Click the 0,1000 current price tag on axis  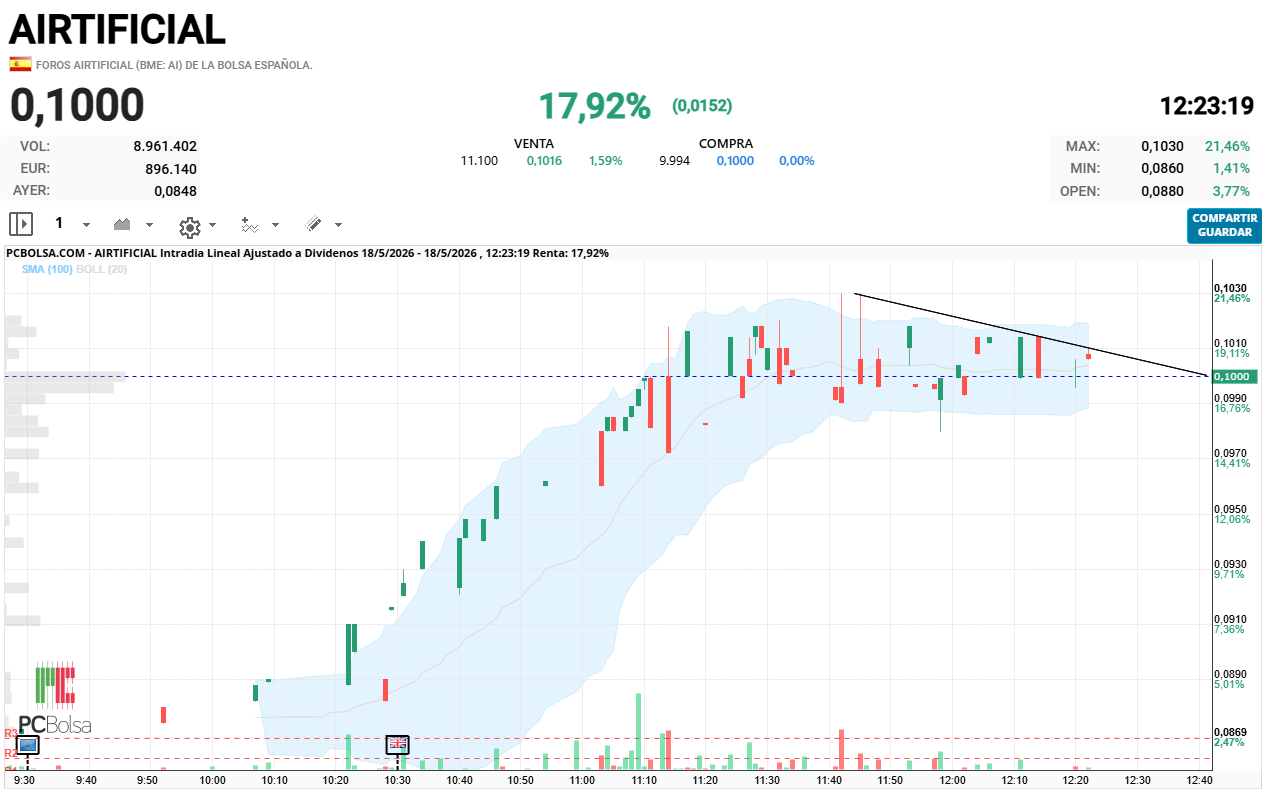click(x=1235, y=376)
